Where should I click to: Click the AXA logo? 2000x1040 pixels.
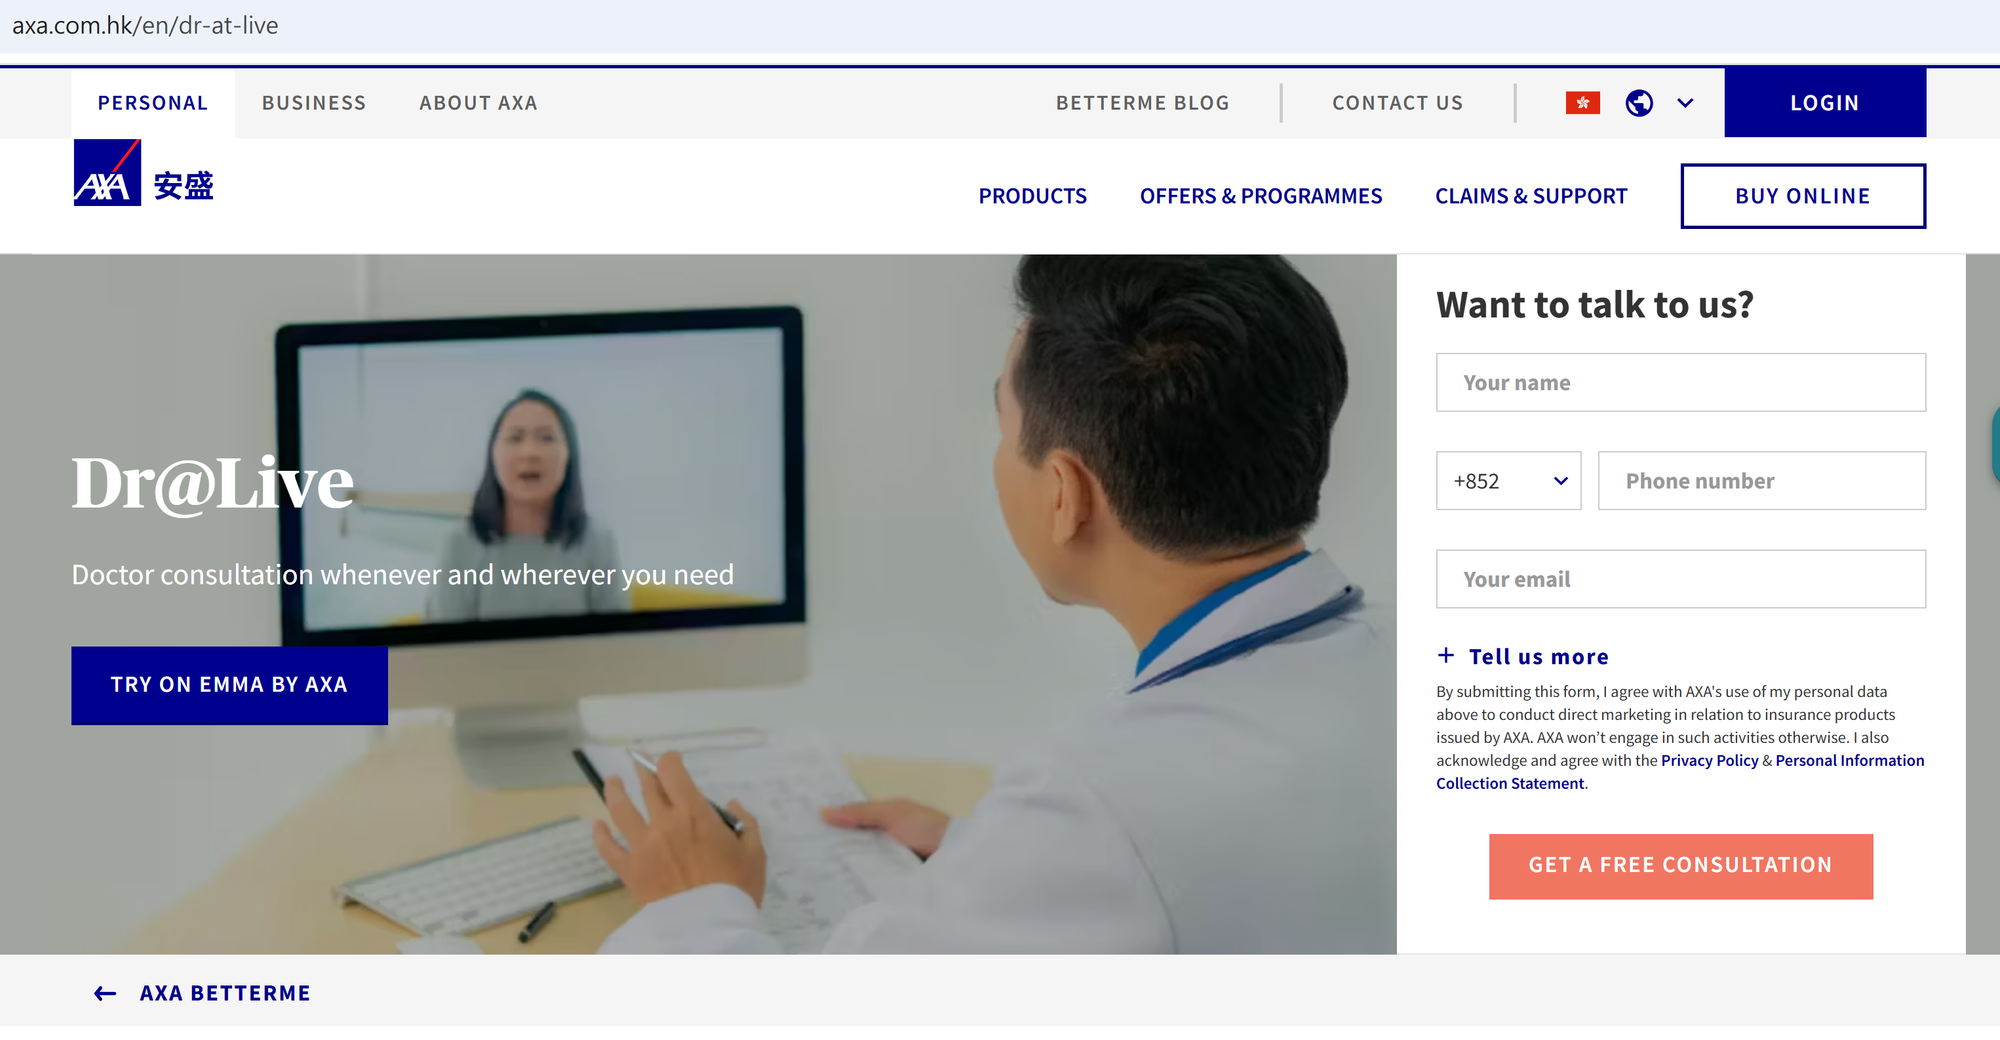[x=144, y=173]
